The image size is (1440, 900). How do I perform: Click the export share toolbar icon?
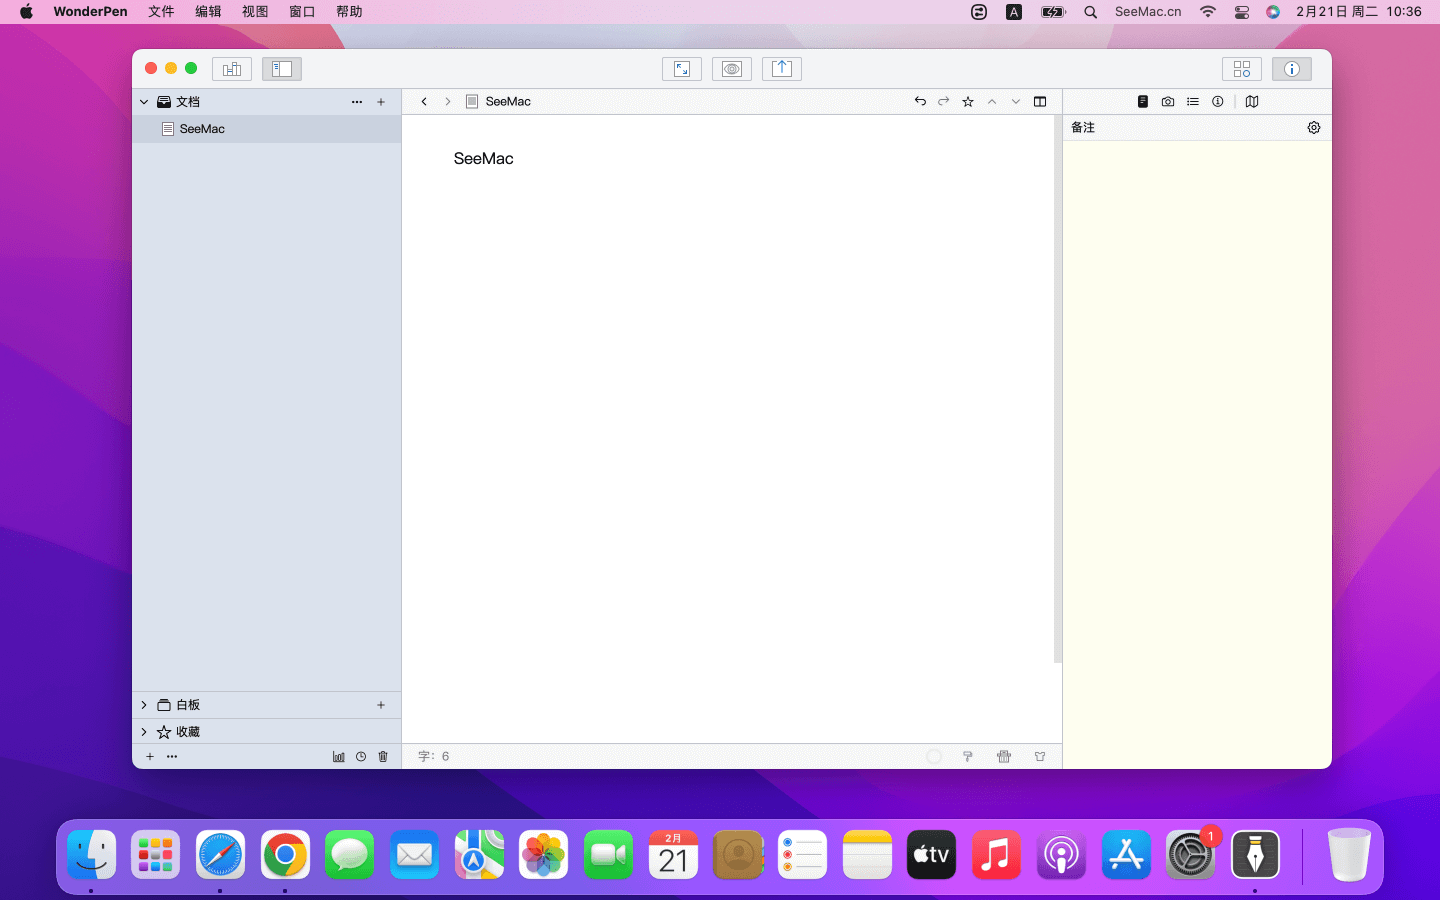(x=782, y=69)
